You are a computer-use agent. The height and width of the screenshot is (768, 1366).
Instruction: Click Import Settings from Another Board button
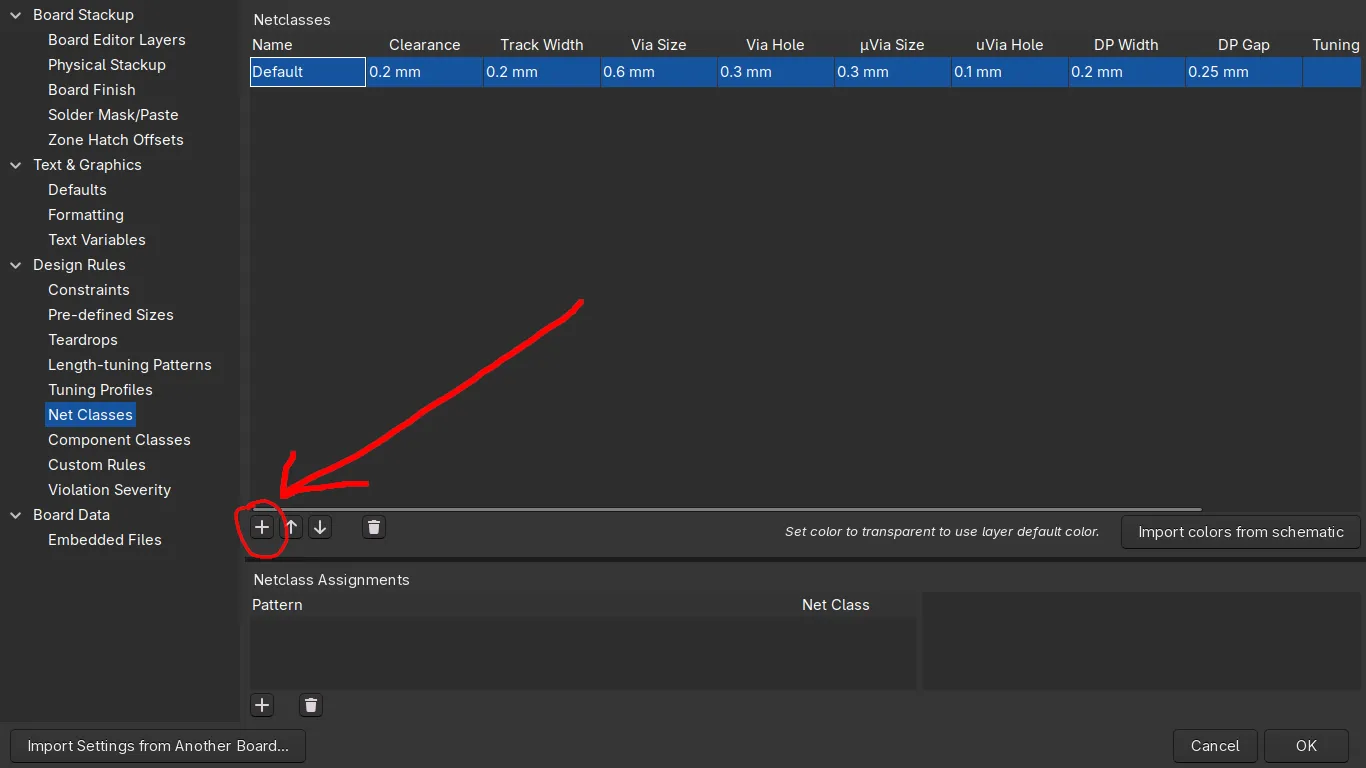(158, 746)
